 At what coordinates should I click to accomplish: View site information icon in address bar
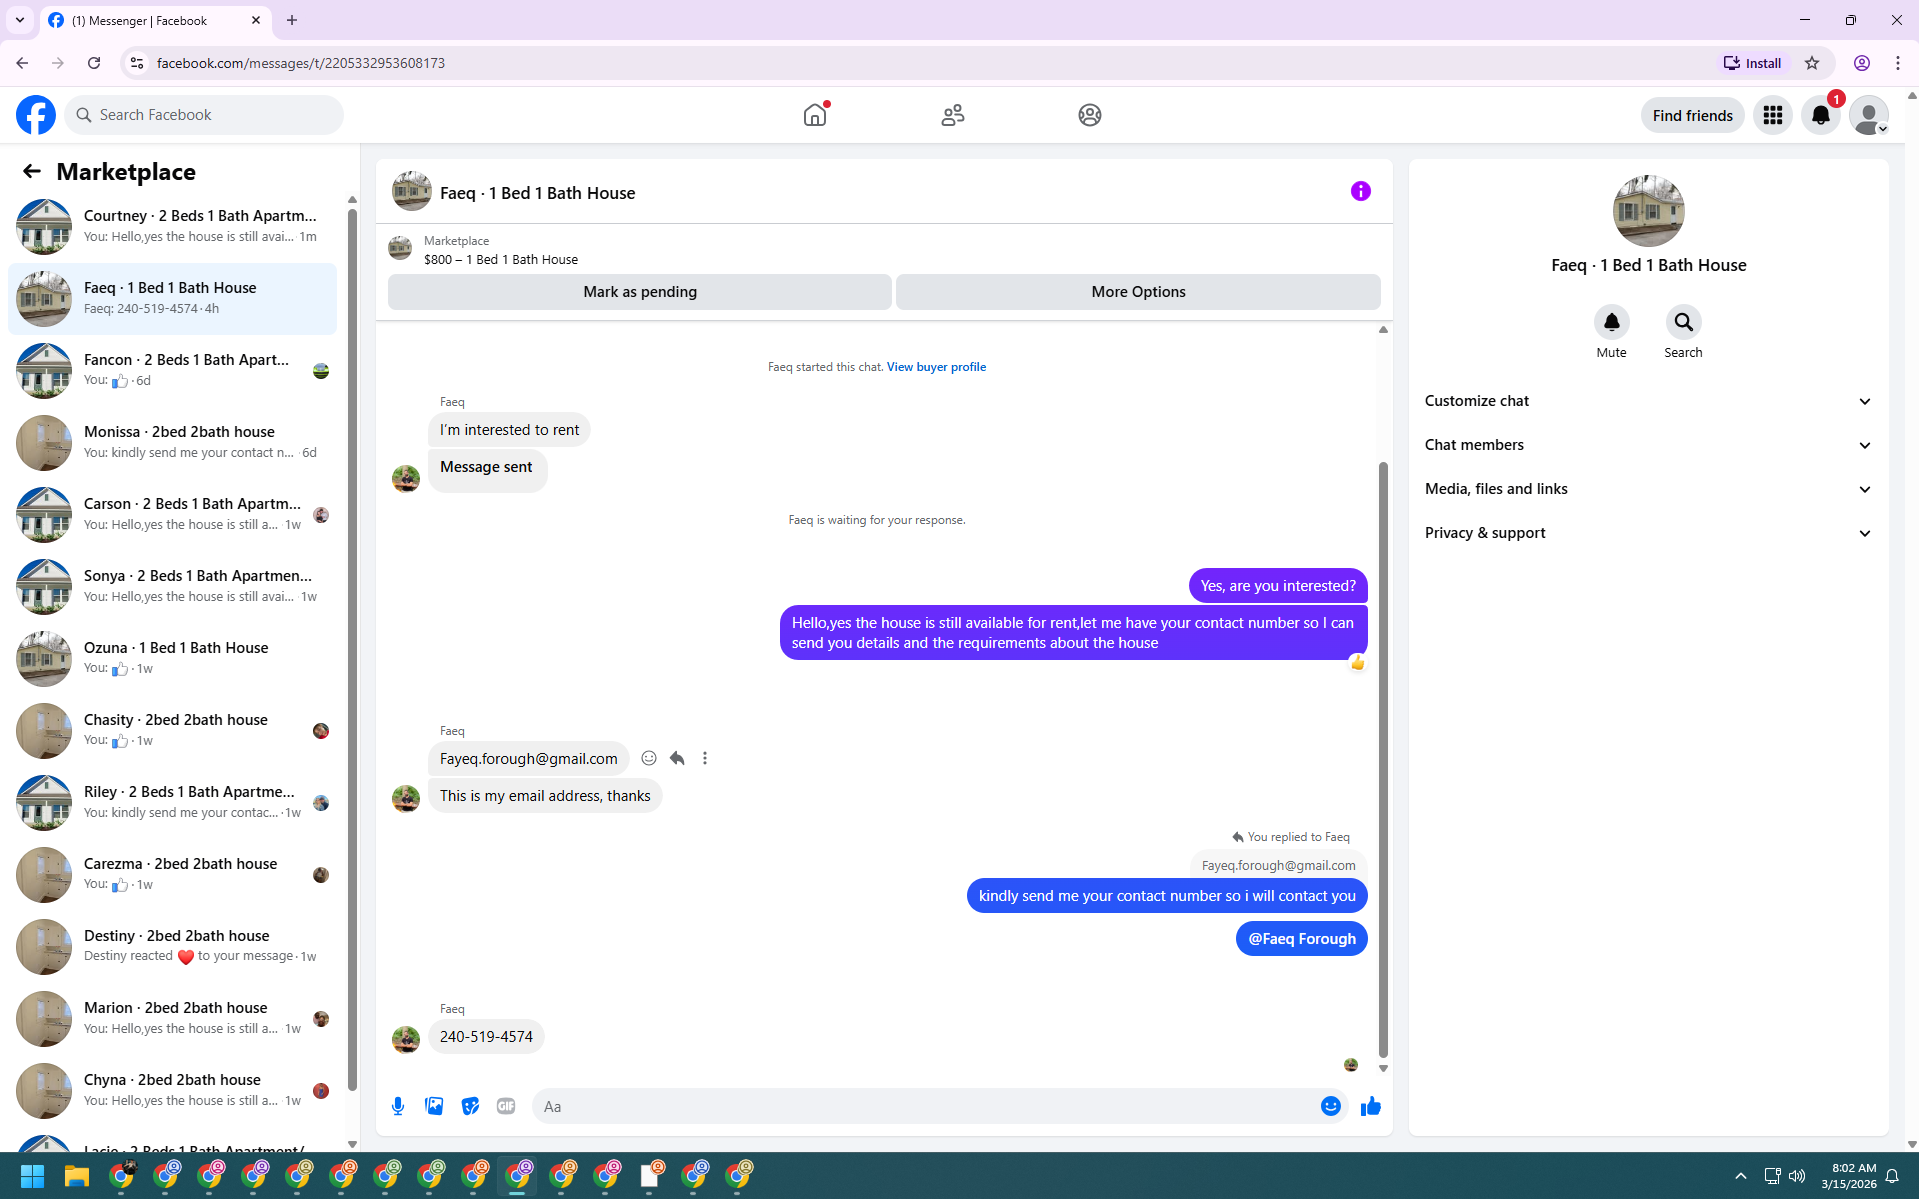(x=137, y=63)
